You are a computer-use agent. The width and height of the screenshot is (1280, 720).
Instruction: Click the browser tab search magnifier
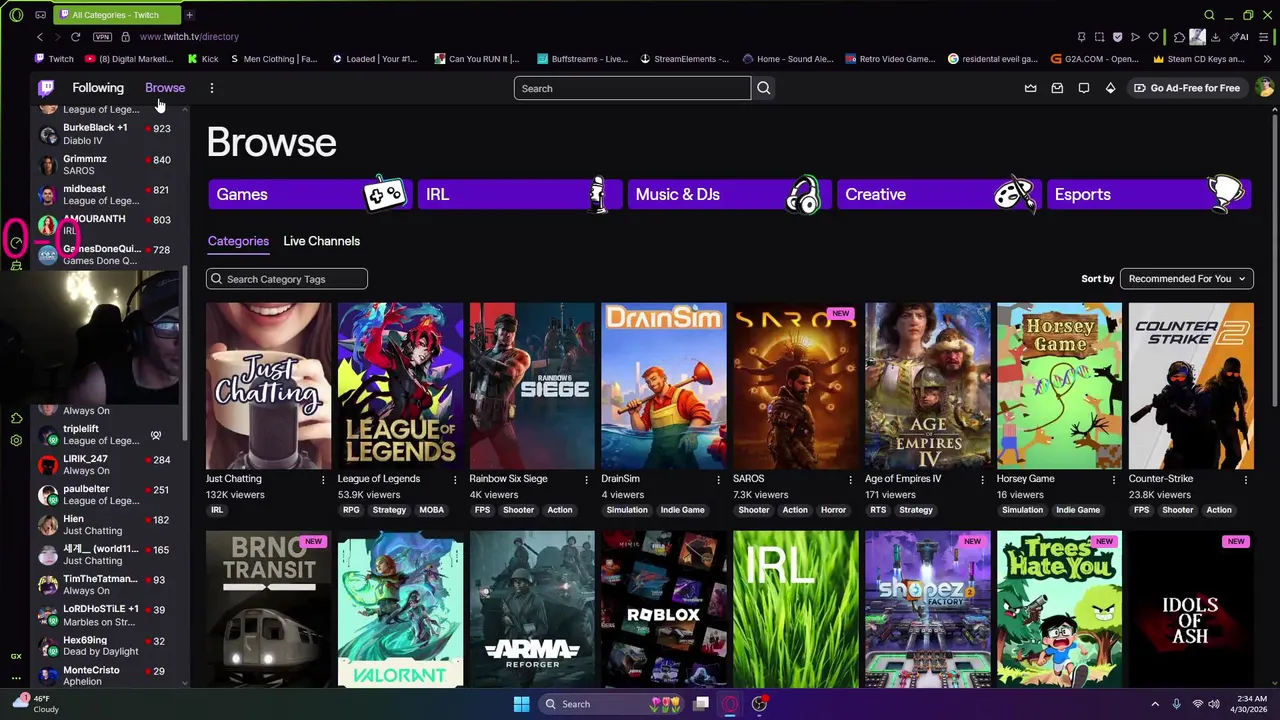[x=1209, y=15]
